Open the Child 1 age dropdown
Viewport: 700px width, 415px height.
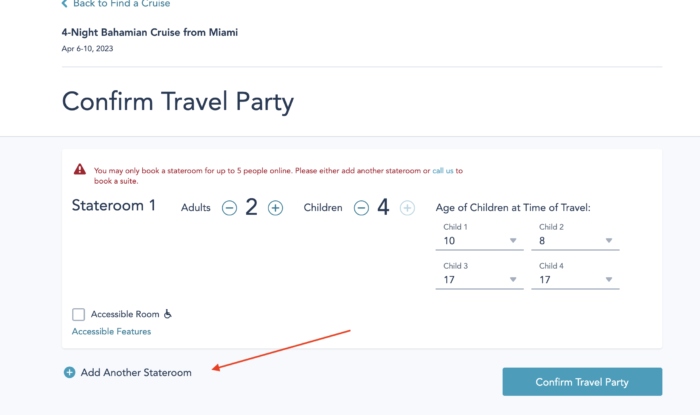pyautogui.click(x=479, y=241)
